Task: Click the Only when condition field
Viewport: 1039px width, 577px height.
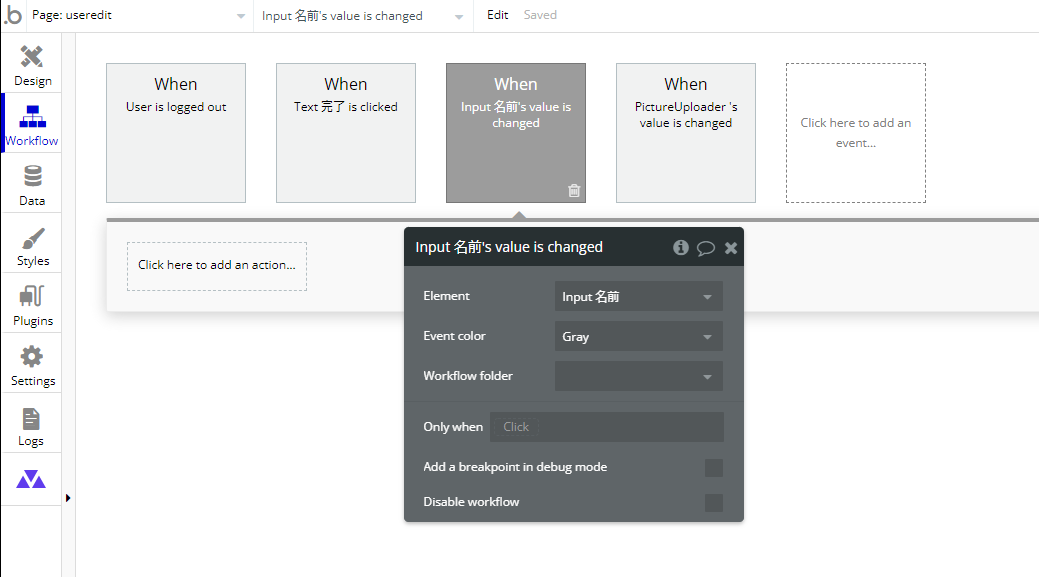Action: coord(607,427)
